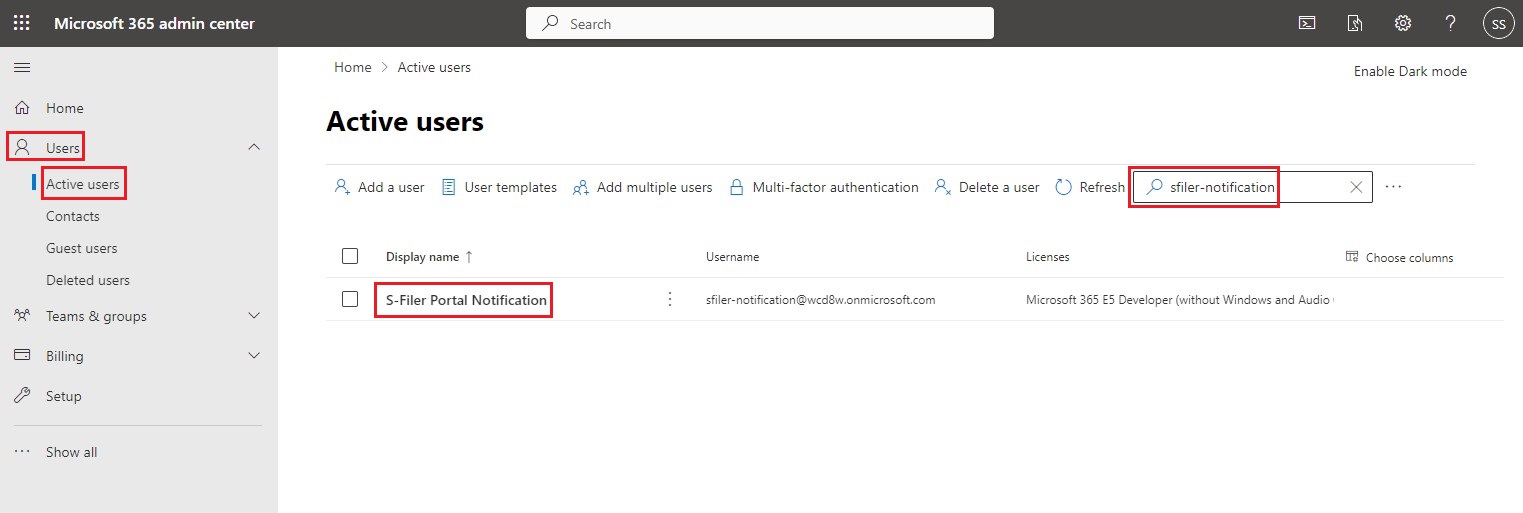
Task: Go to Home in left navigation
Action: coord(65,108)
